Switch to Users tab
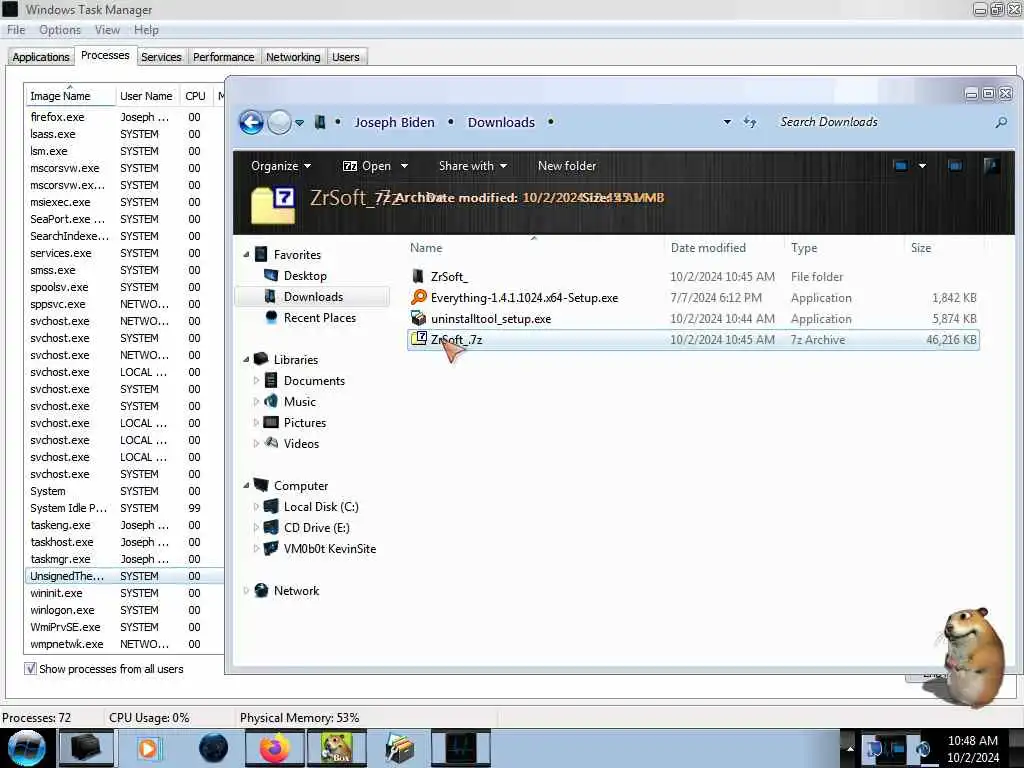The height and width of the screenshot is (768, 1024). [x=345, y=57]
